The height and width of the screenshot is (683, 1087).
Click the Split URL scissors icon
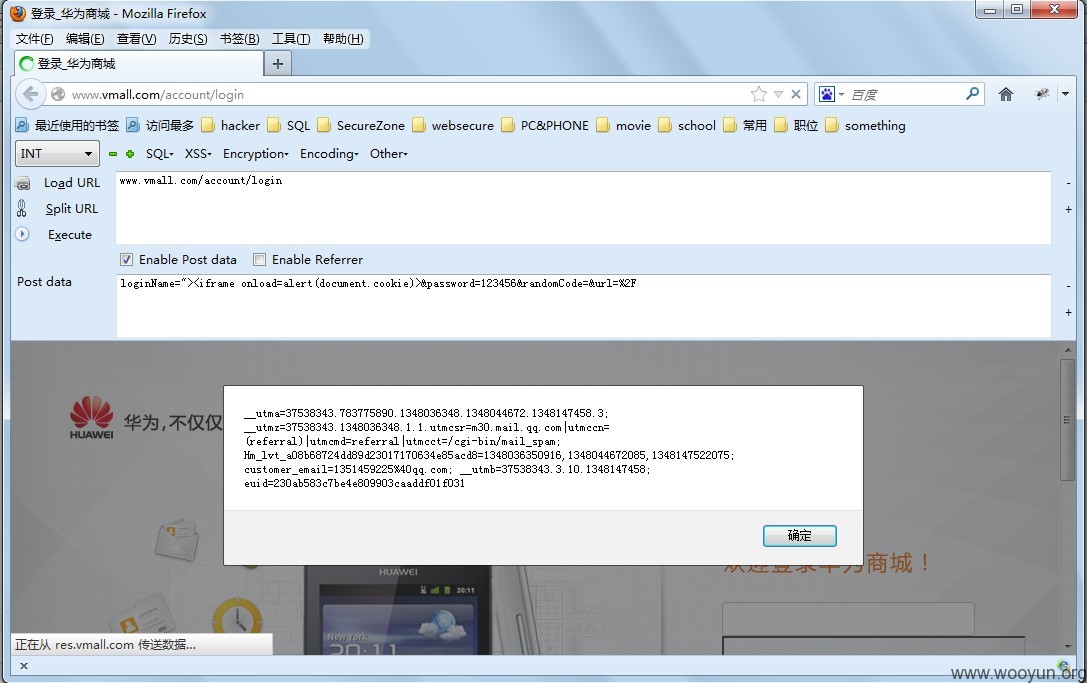21,208
